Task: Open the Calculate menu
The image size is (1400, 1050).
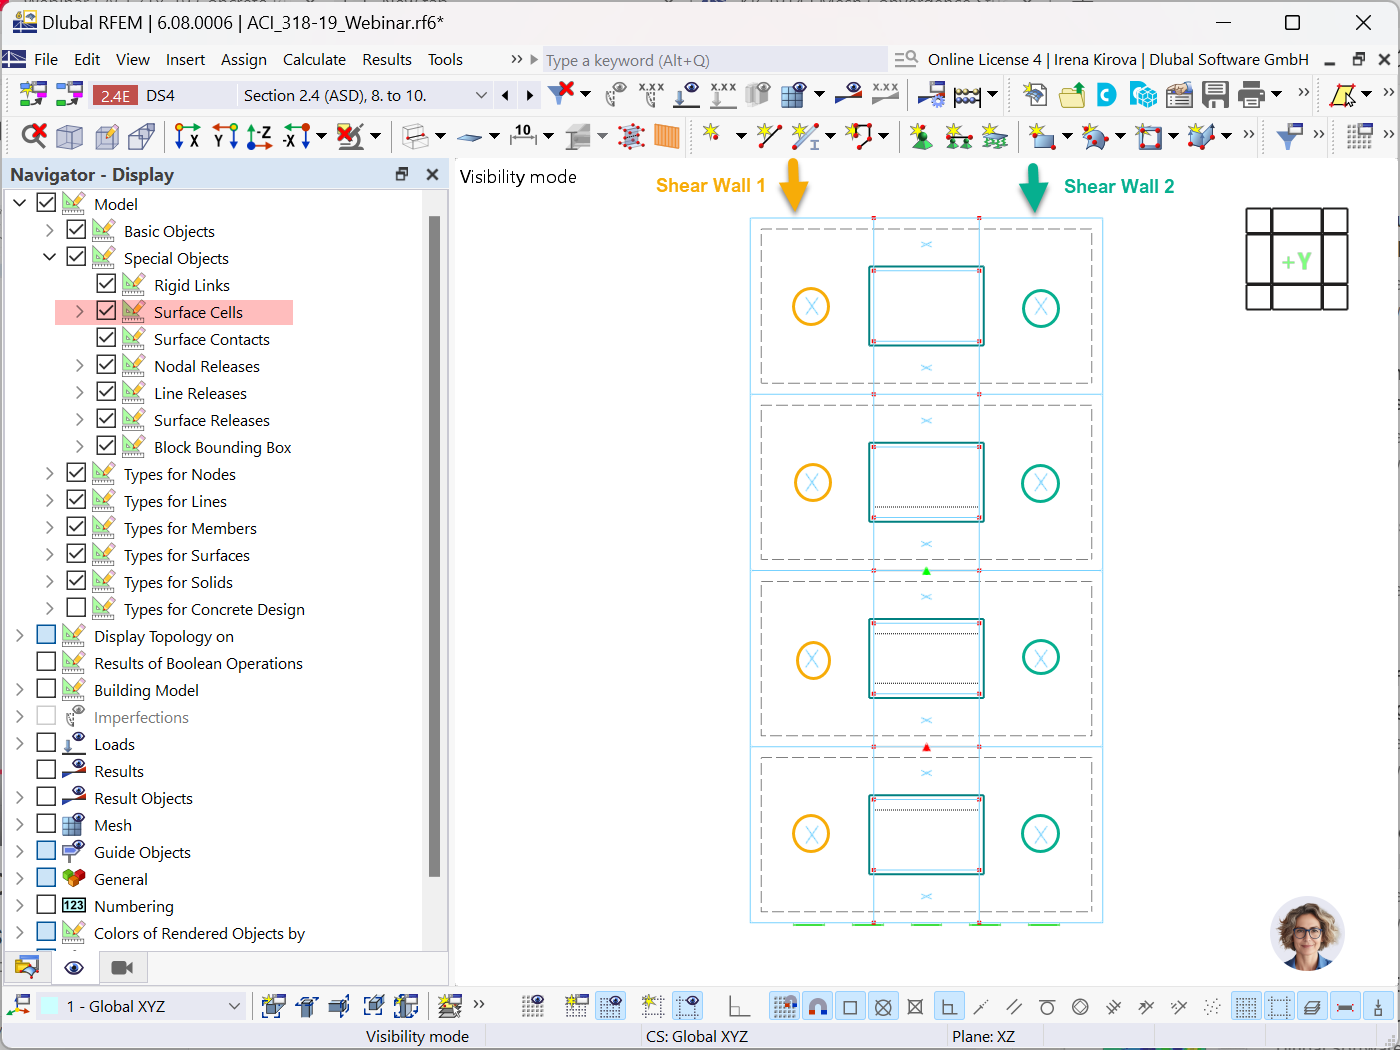Action: click(314, 59)
